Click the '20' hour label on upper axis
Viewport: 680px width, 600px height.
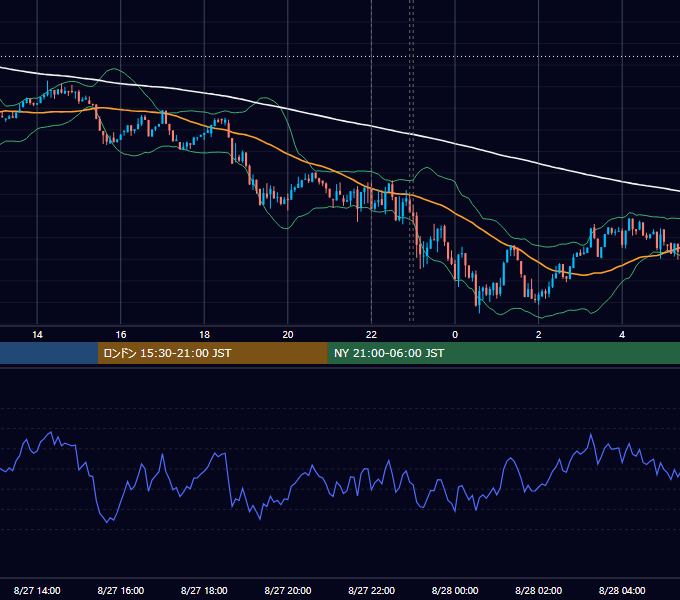(x=288, y=335)
